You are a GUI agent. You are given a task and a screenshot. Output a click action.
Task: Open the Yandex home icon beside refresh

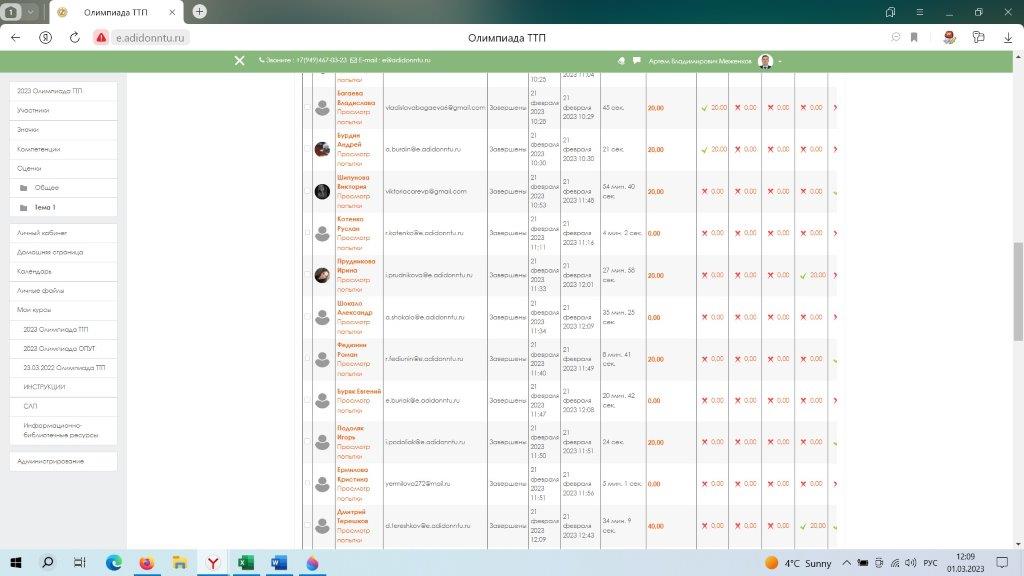point(45,38)
